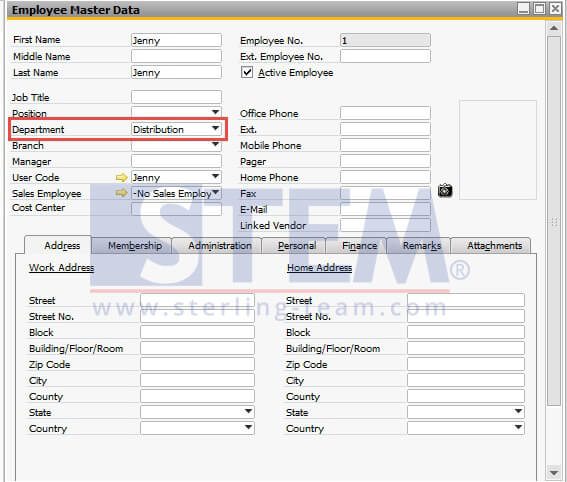Click the Pager field
This screenshot has width=567, height=482.
(385, 161)
